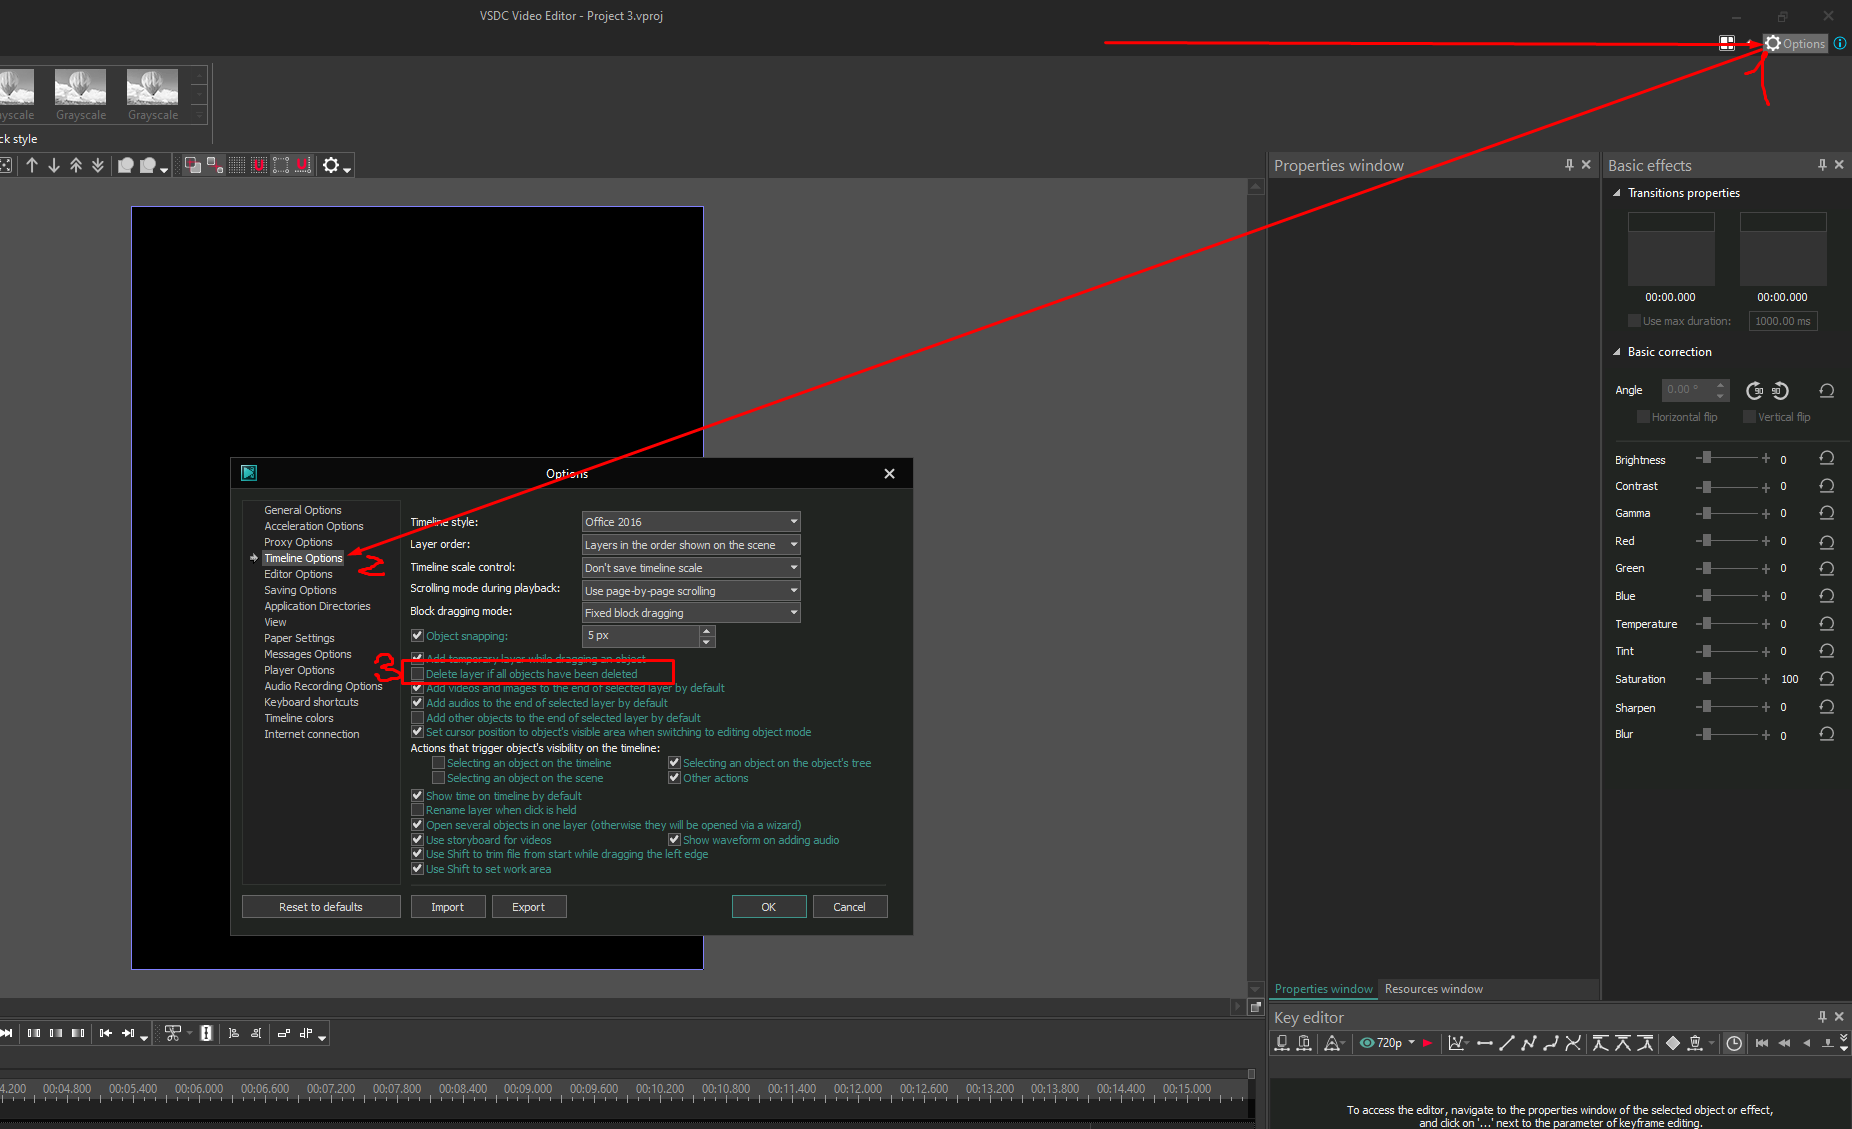Select Saving Options in list
1852x1129 pixels.
click(300, 590)
